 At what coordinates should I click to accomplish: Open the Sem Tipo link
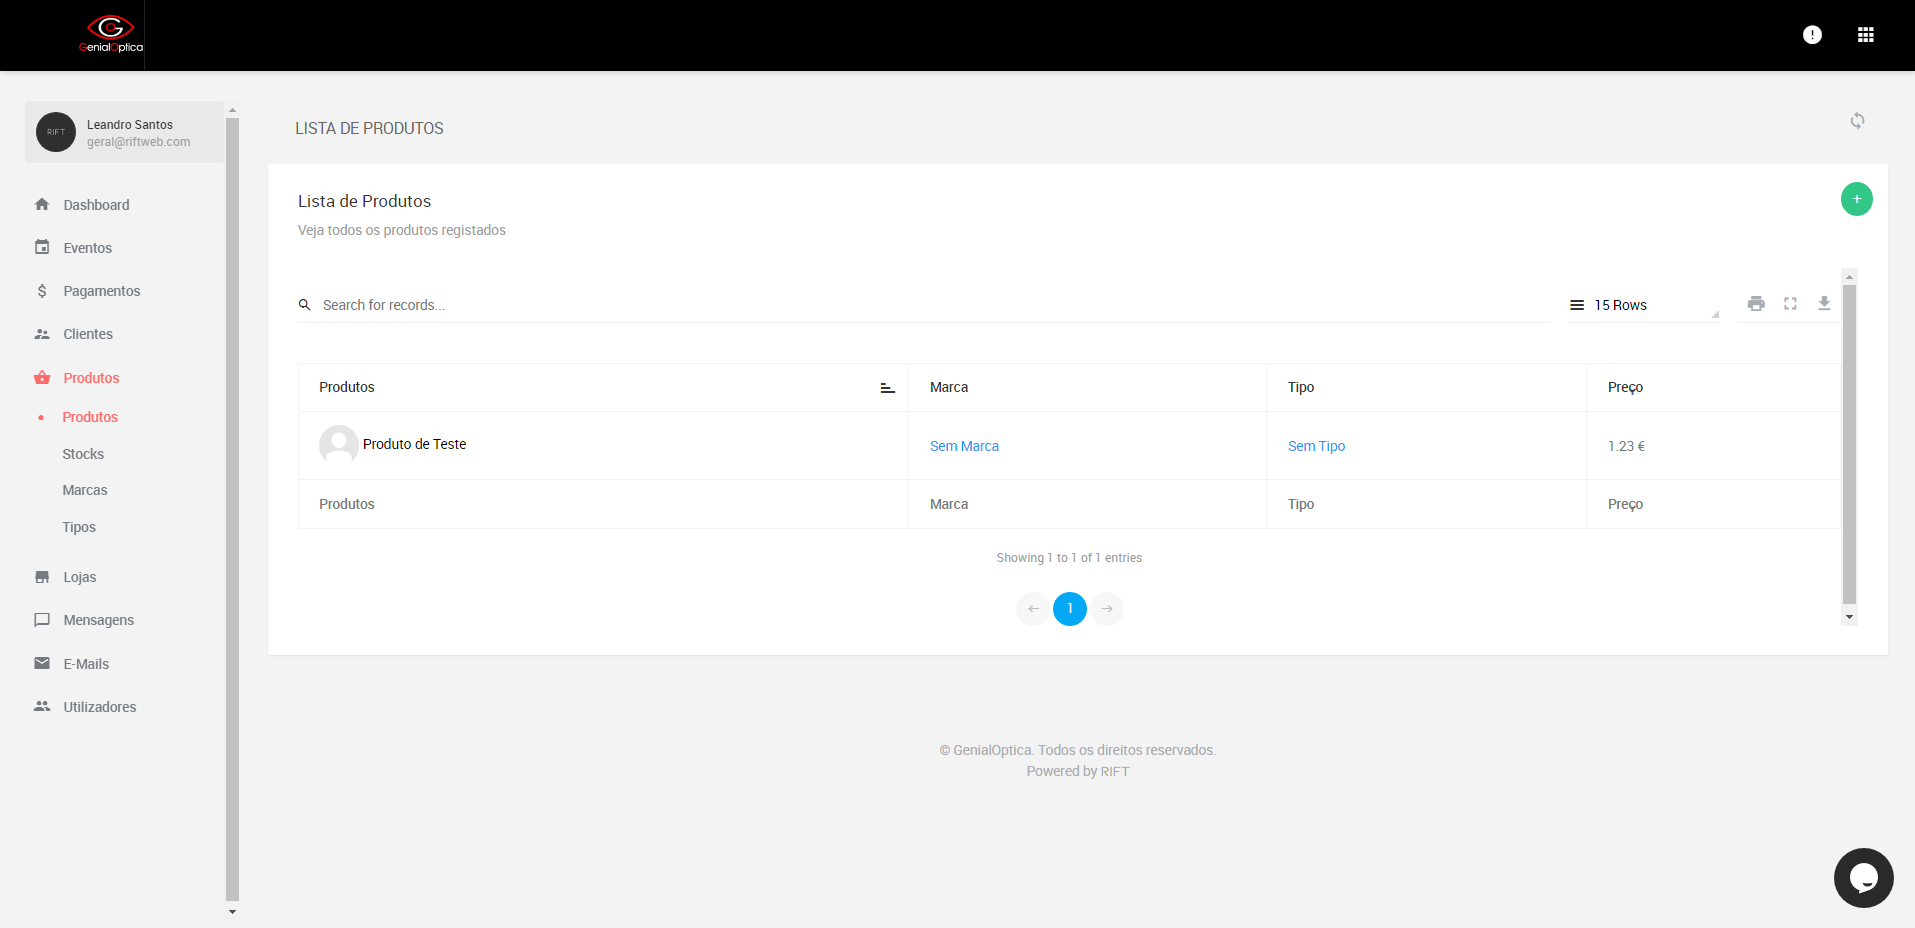(x=1316, y=446)
